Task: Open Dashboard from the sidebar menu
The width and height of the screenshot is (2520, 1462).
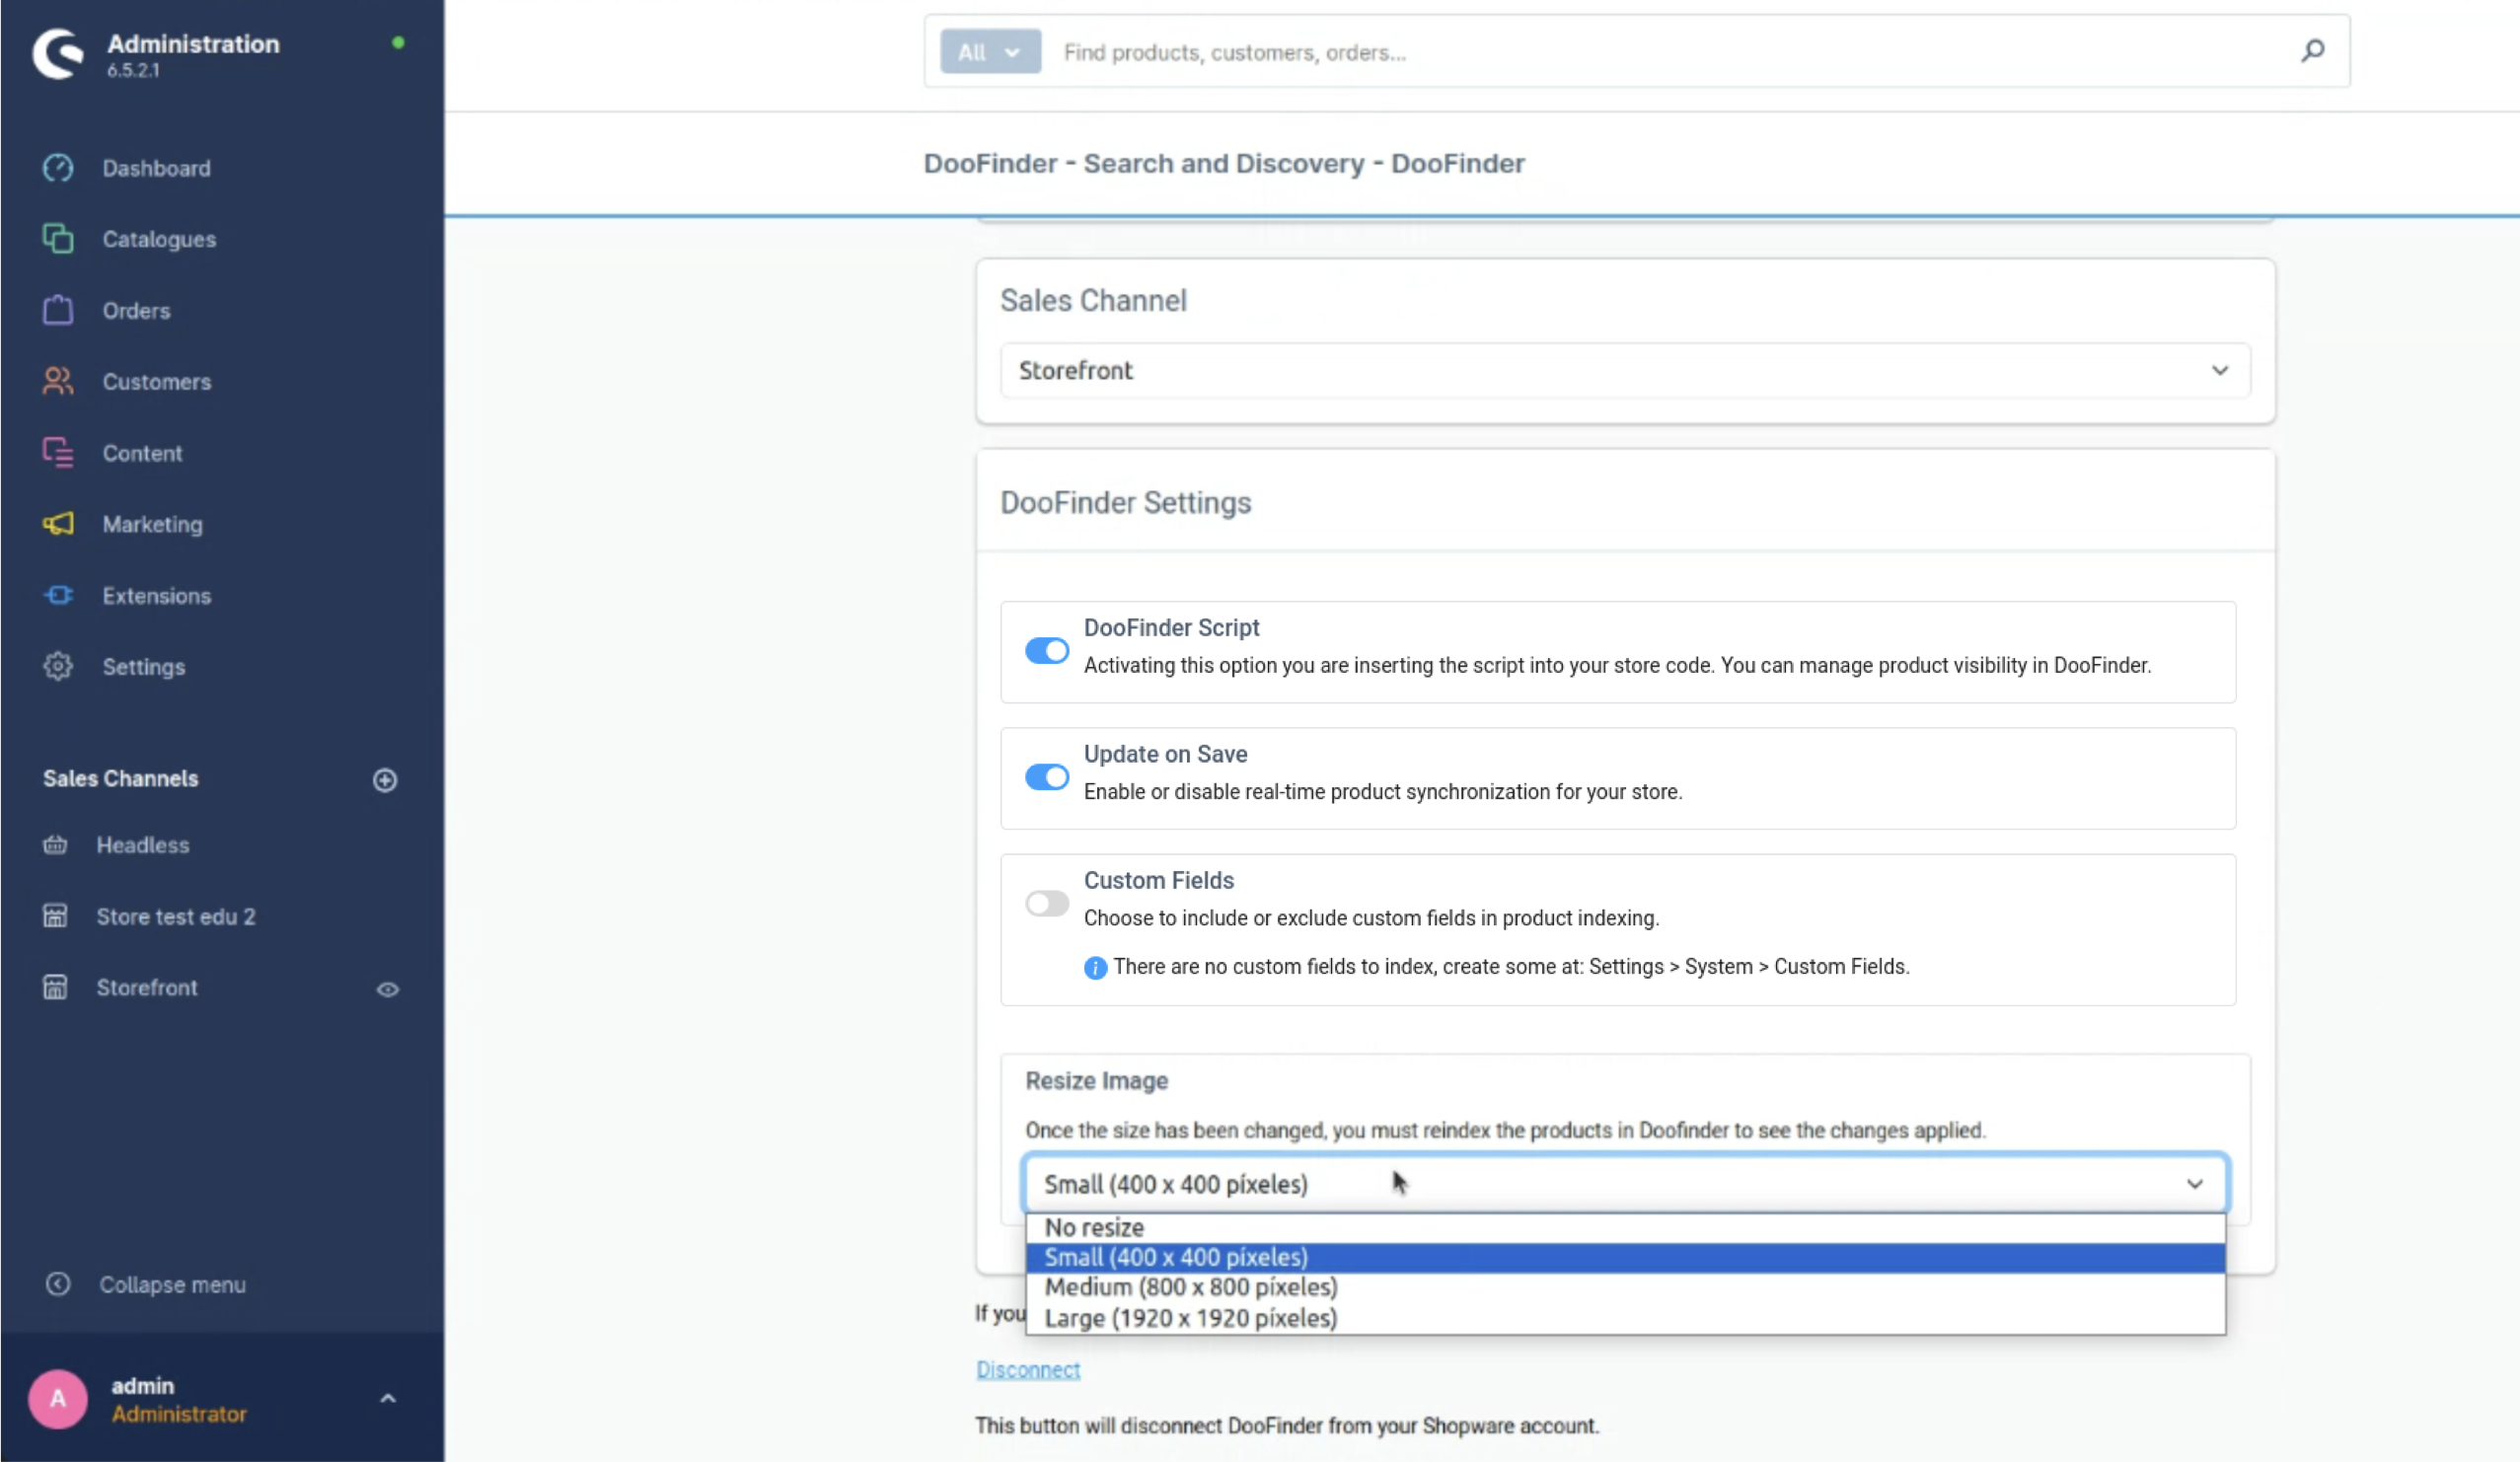Action: pos(157,168)
